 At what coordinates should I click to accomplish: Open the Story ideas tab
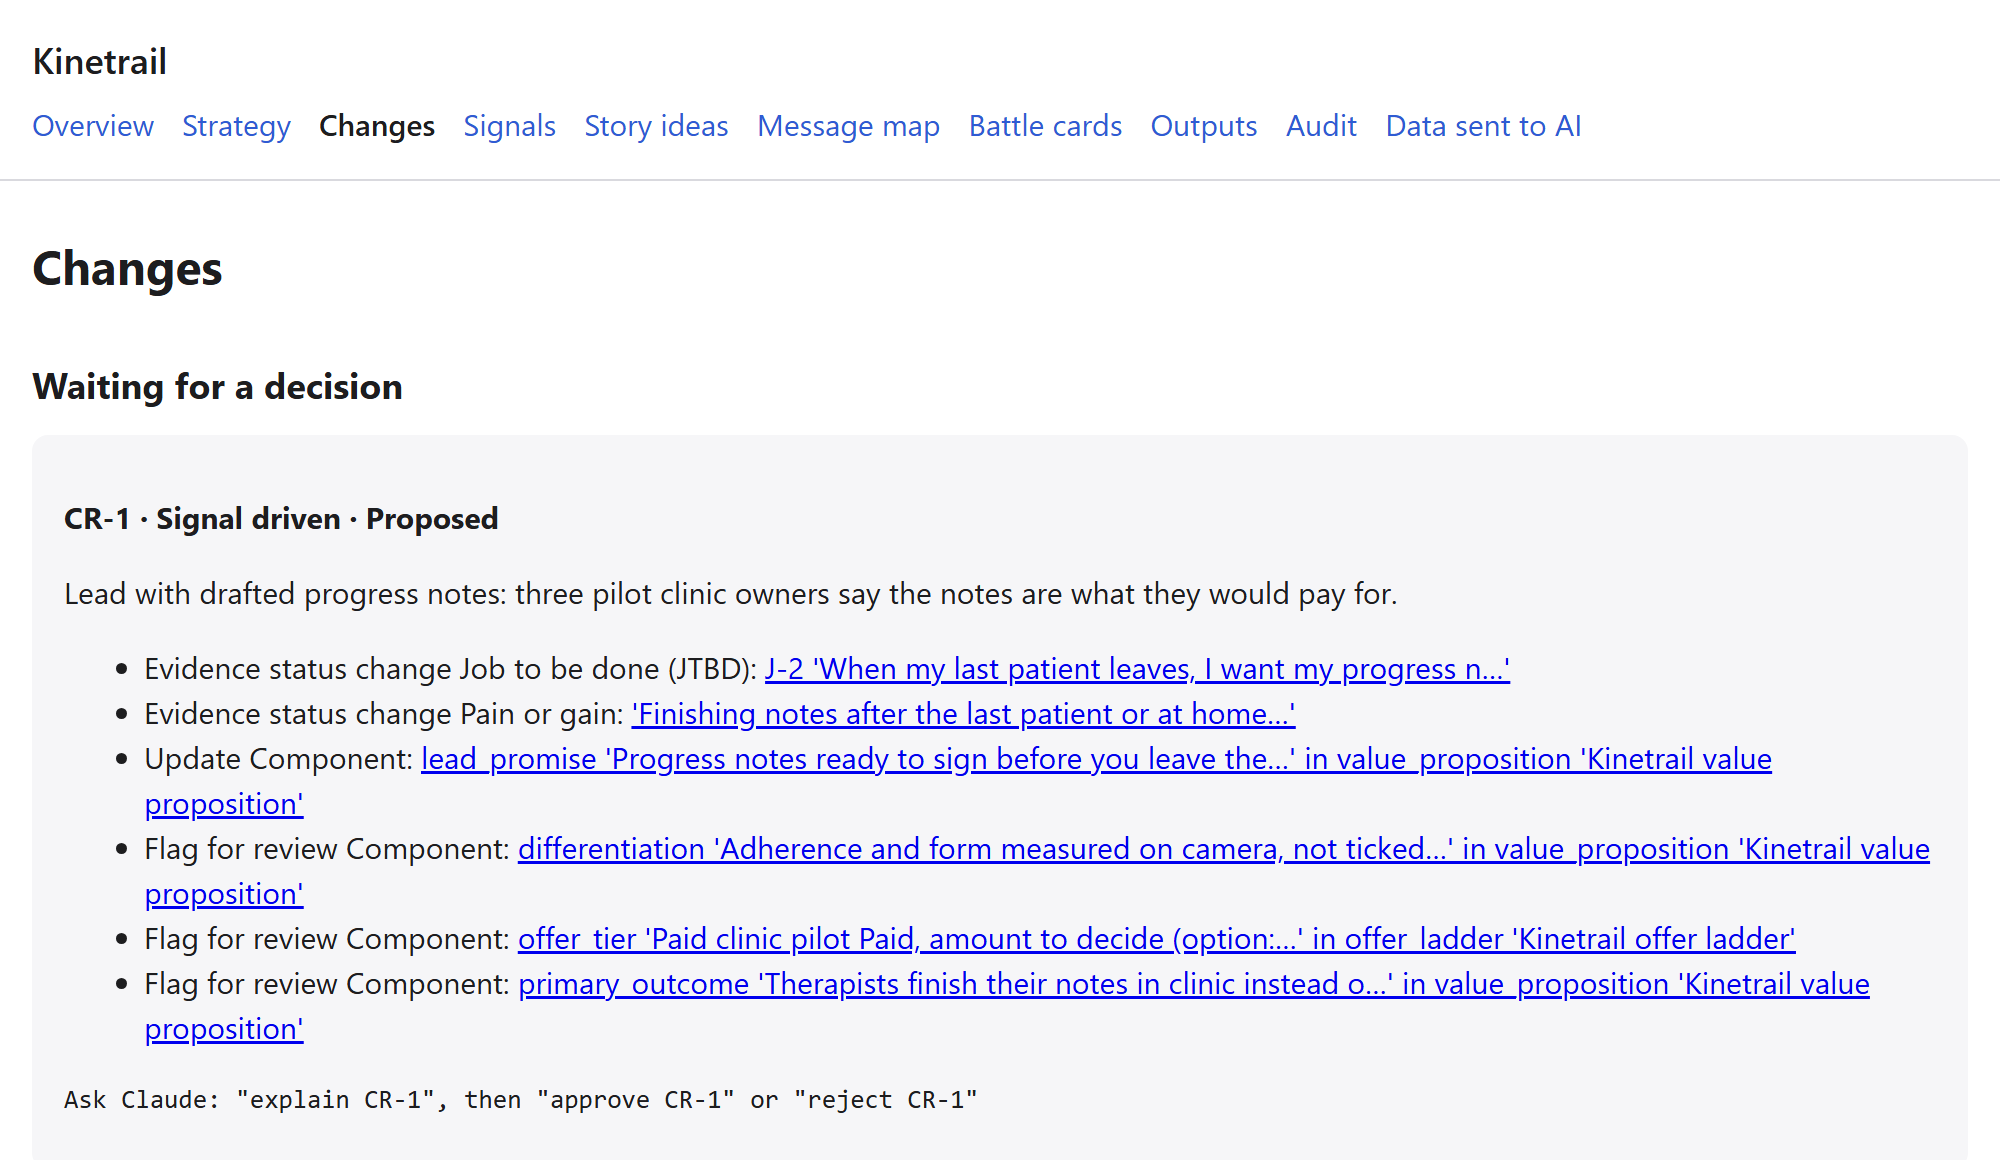point(656,126)
